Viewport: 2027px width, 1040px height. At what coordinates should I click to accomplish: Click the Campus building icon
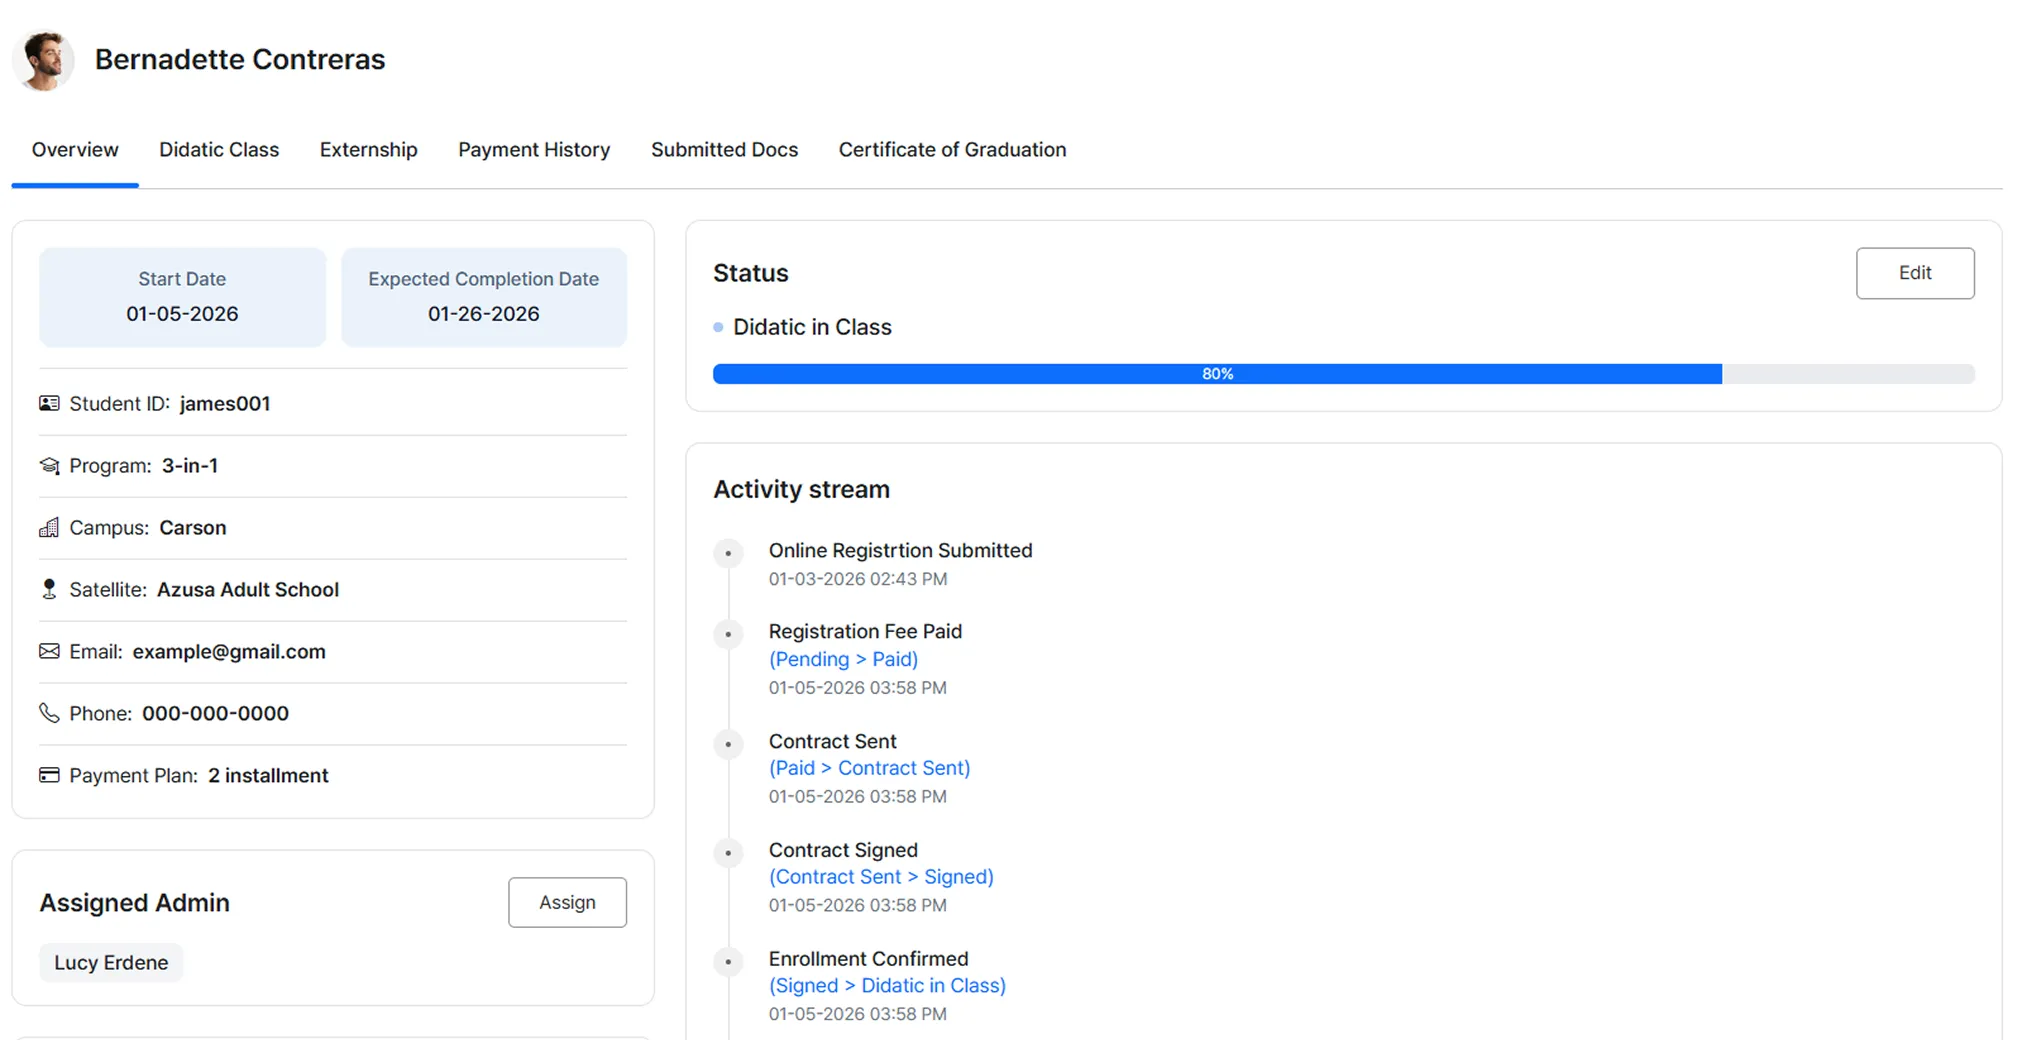coord(49,527)
